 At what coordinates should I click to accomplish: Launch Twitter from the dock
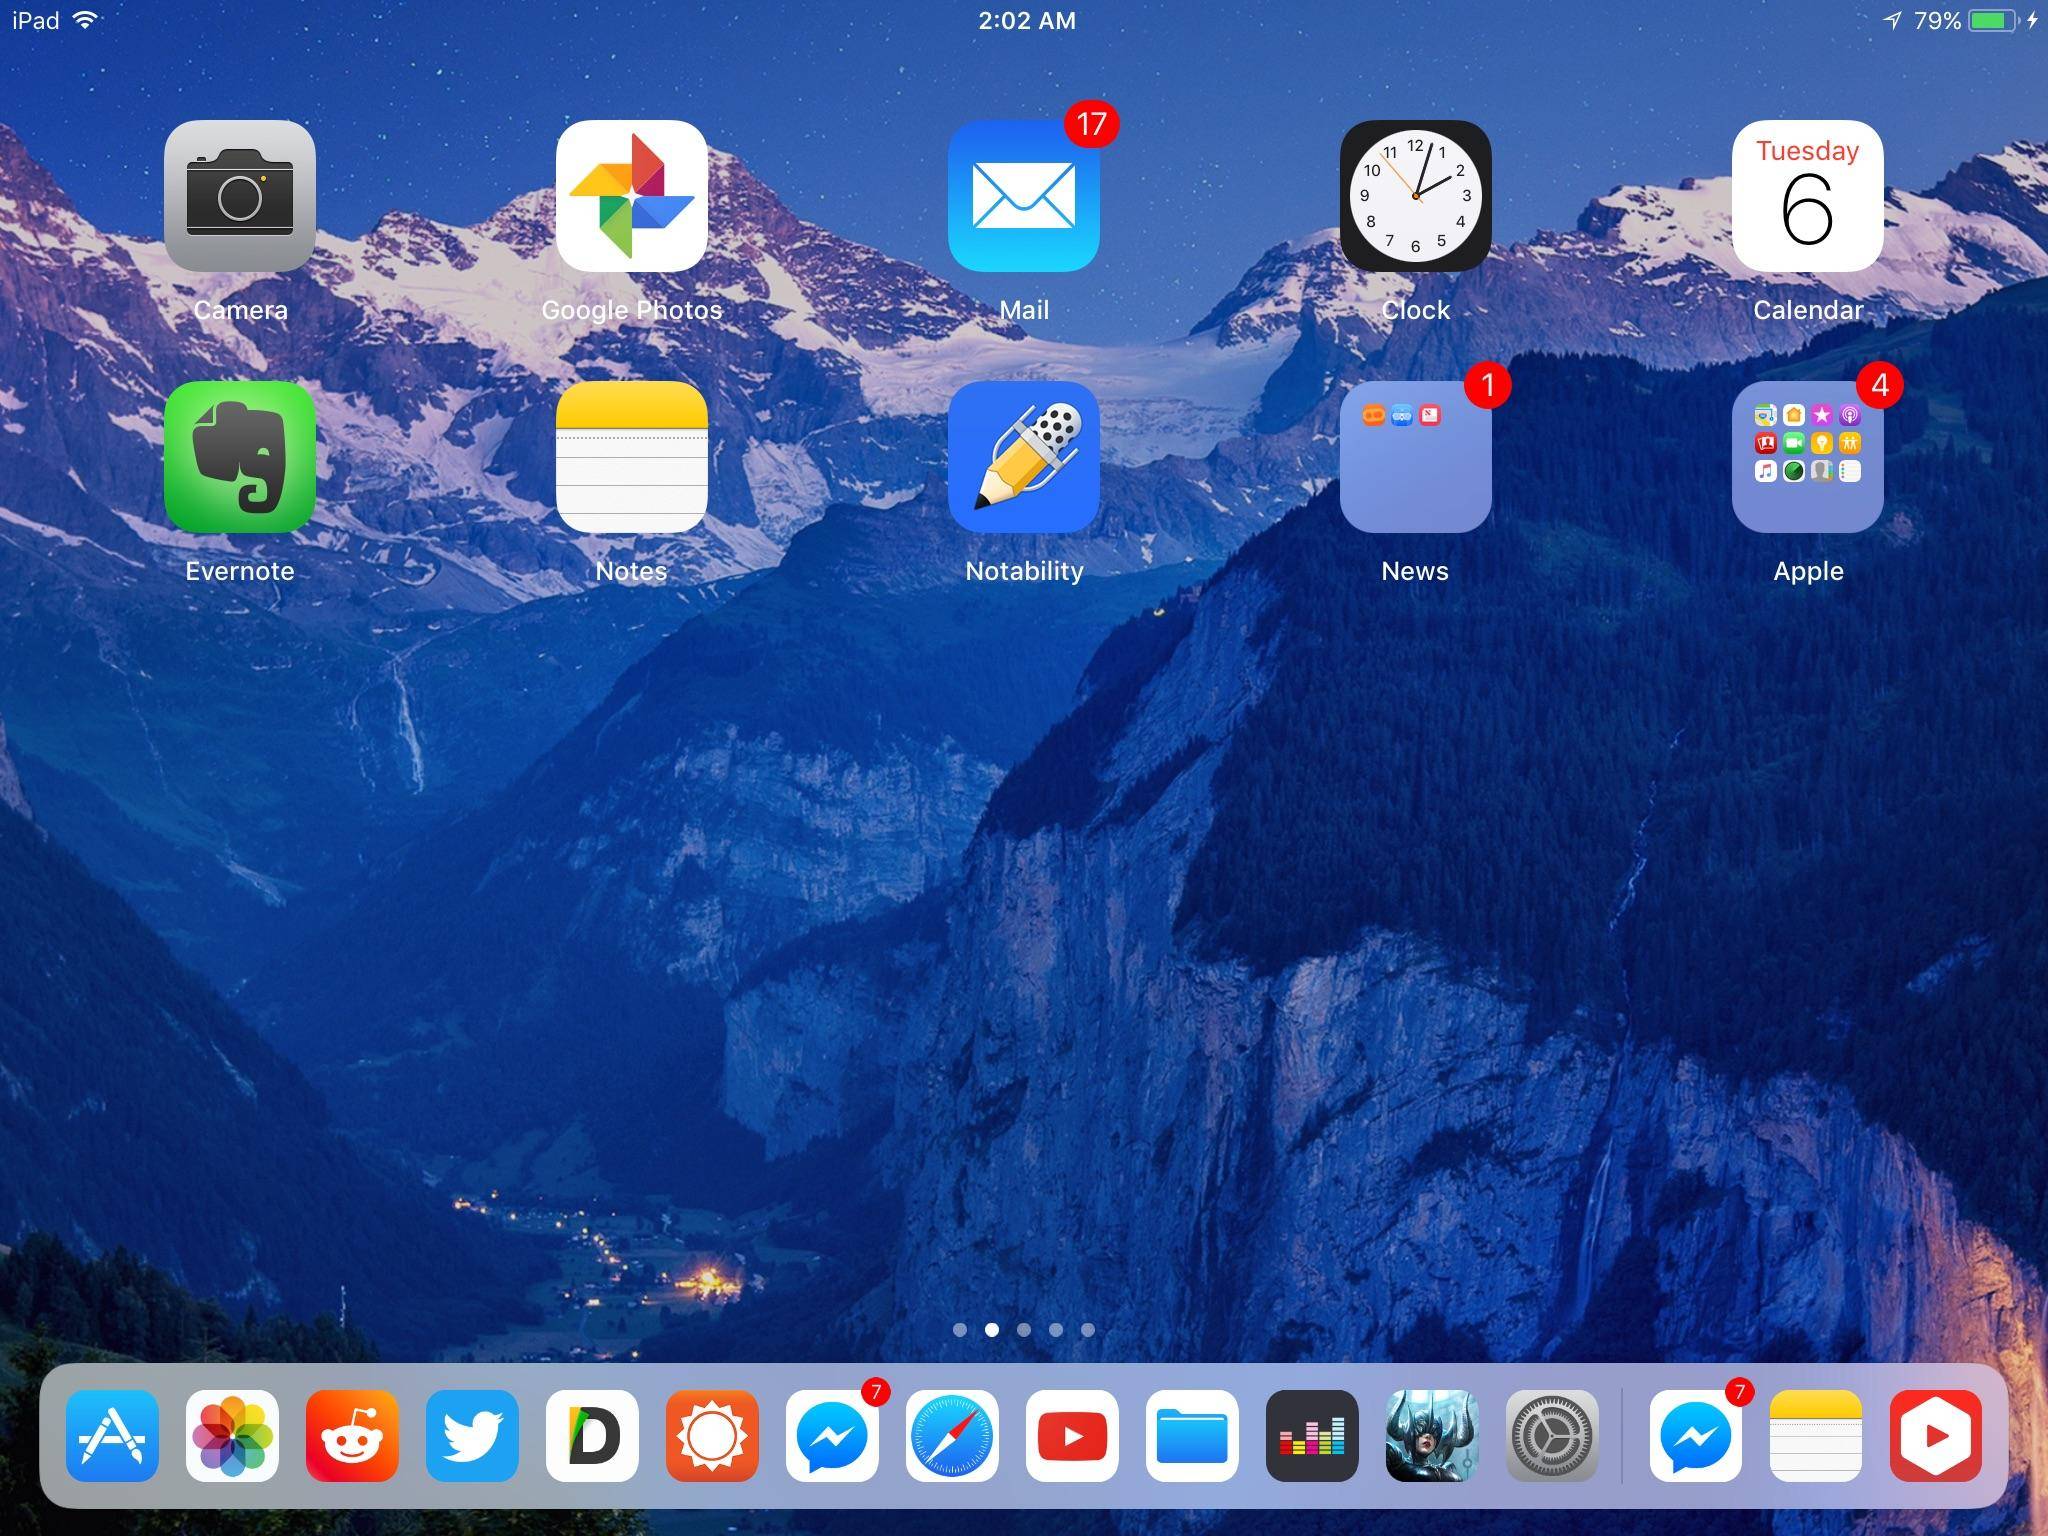[472, 1436]
